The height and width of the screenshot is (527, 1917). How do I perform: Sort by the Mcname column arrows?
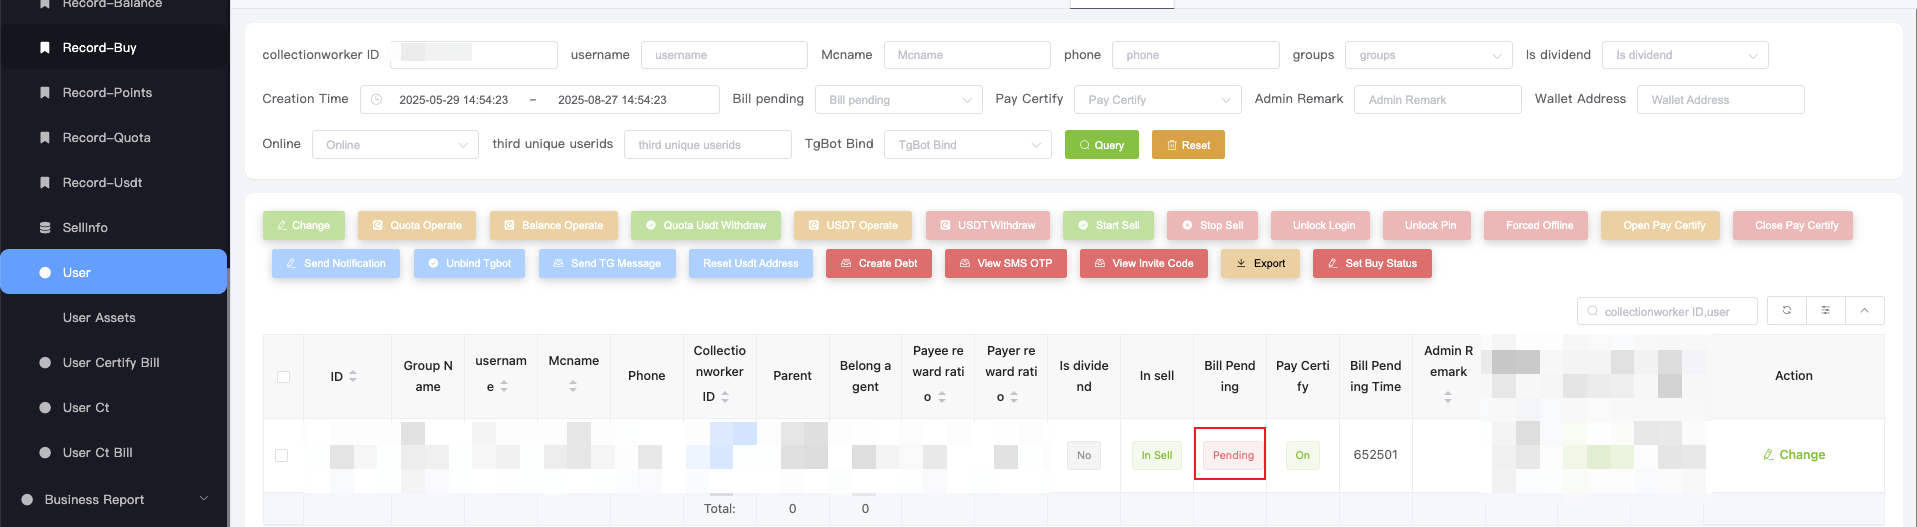click(x=573, y=386)
